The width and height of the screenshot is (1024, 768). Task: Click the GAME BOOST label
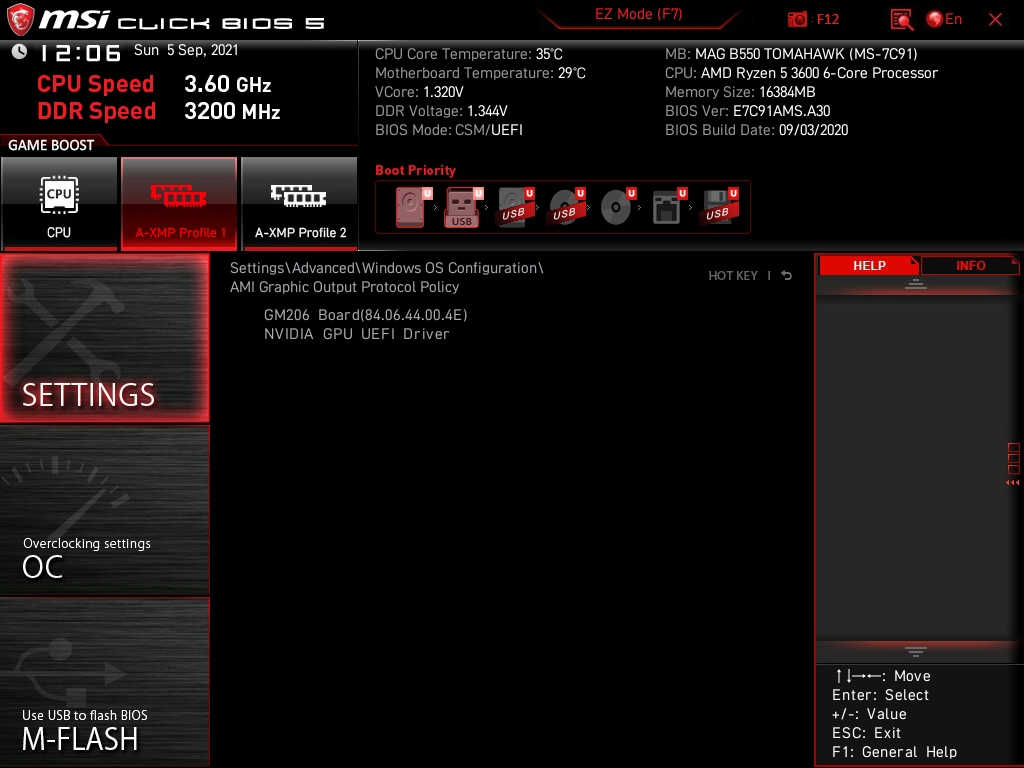coord(51,145)
